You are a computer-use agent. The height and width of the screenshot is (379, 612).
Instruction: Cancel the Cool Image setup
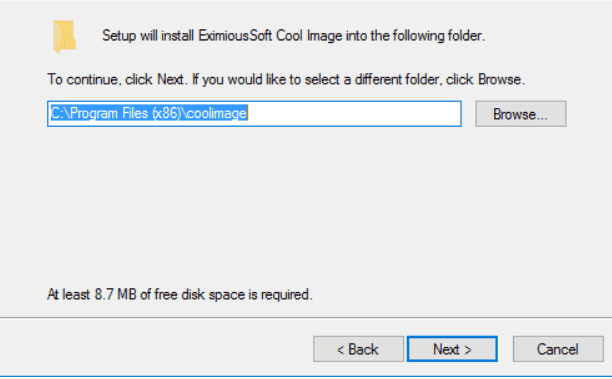click(x=558, y=349)
